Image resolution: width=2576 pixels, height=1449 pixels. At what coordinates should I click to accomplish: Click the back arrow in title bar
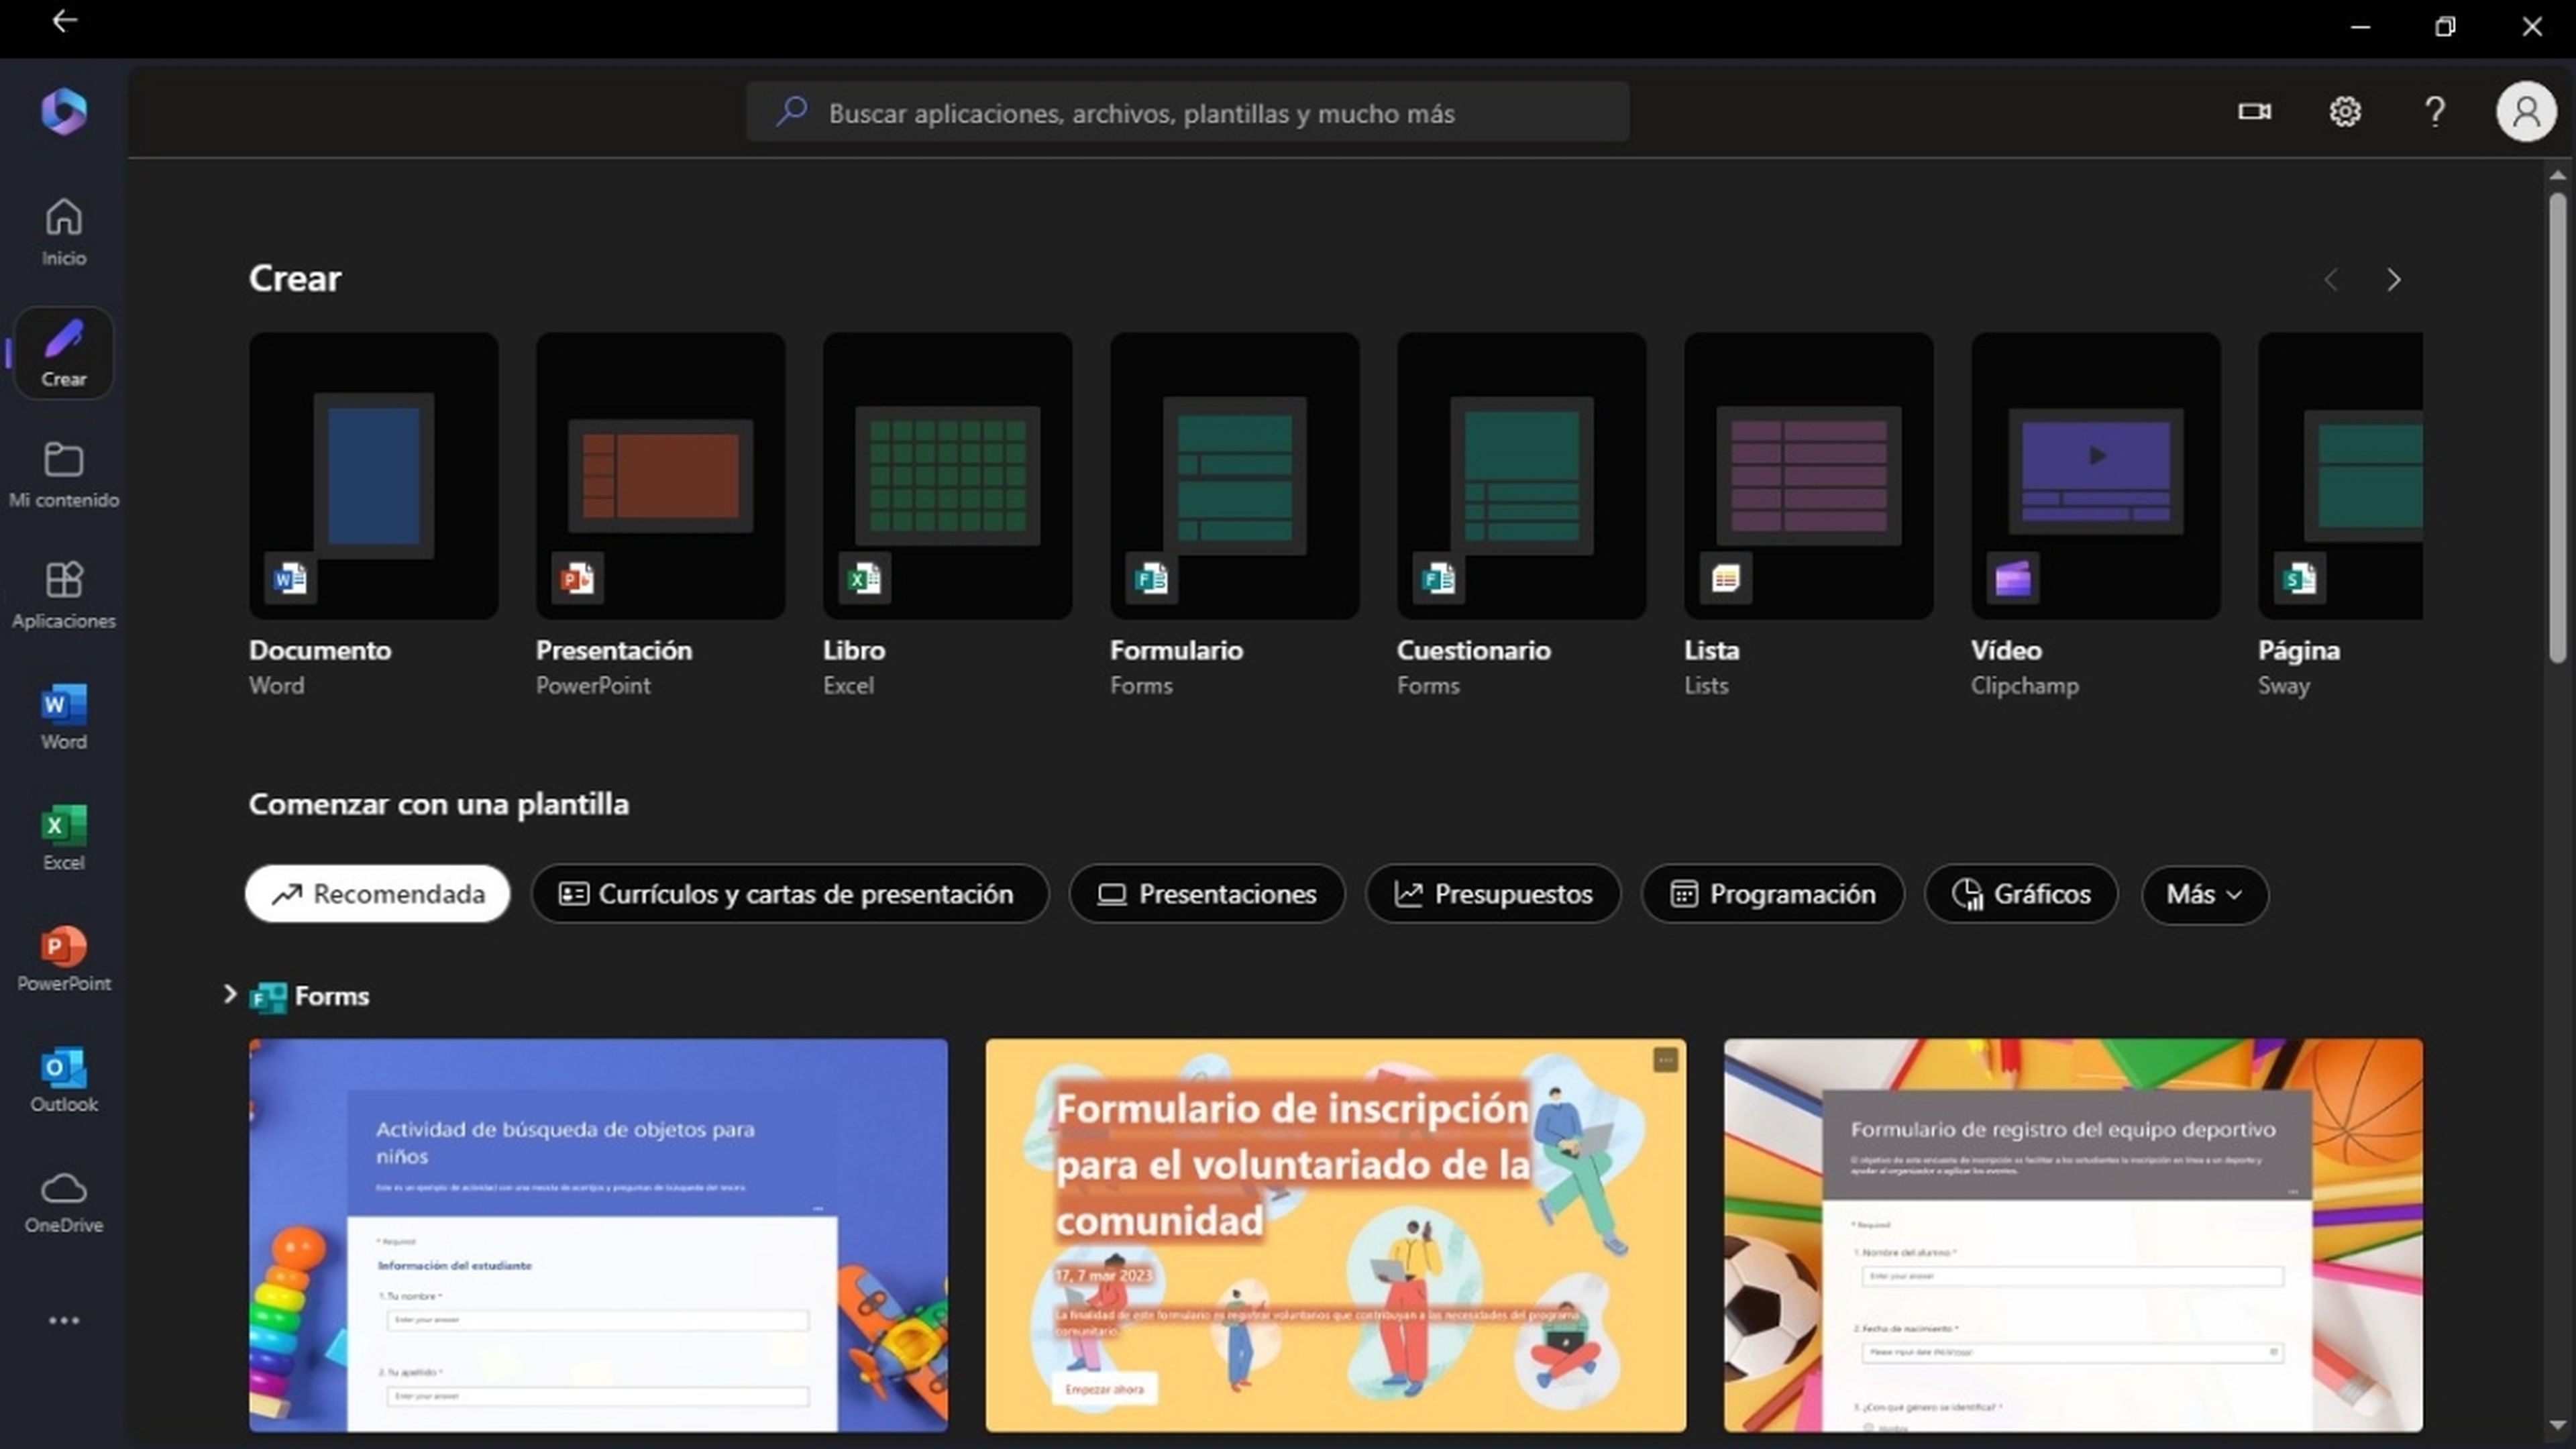coord(65,21)
